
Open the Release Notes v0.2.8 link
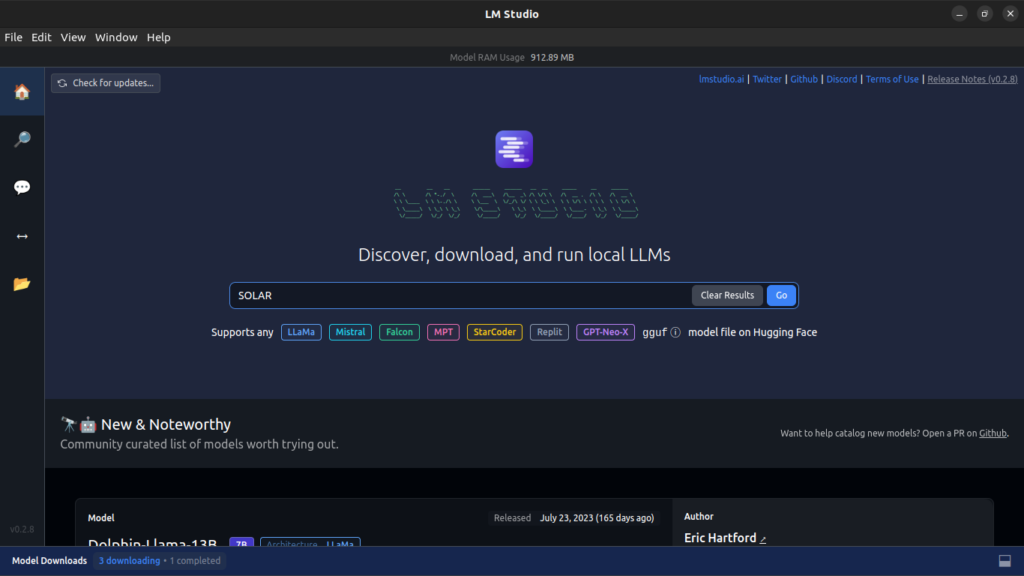[x=971, y=78]
